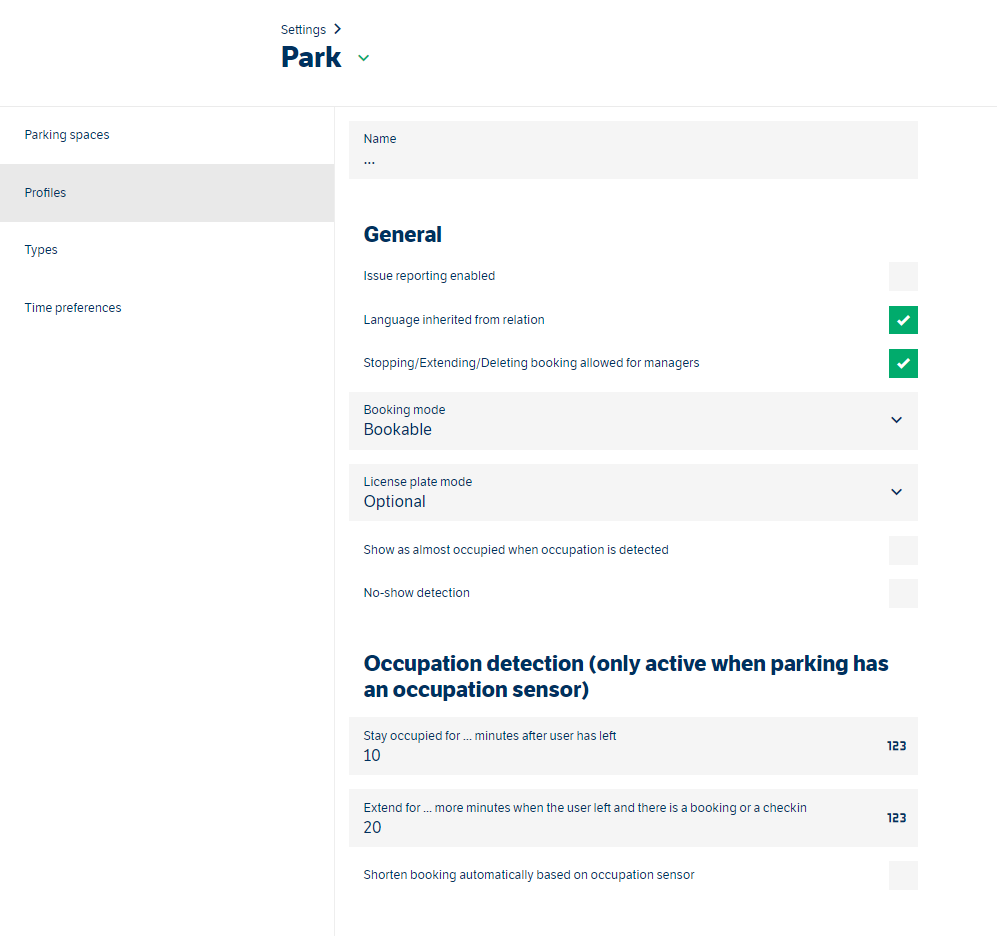
Task: Open the Booking mode dropdown
Action: pos(633,421)
